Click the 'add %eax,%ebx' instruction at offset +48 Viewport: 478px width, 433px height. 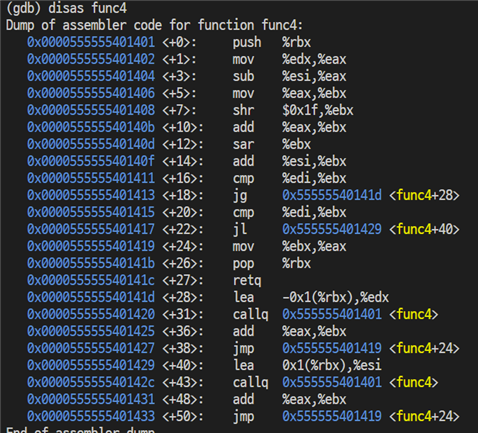(x=289, y=399)
